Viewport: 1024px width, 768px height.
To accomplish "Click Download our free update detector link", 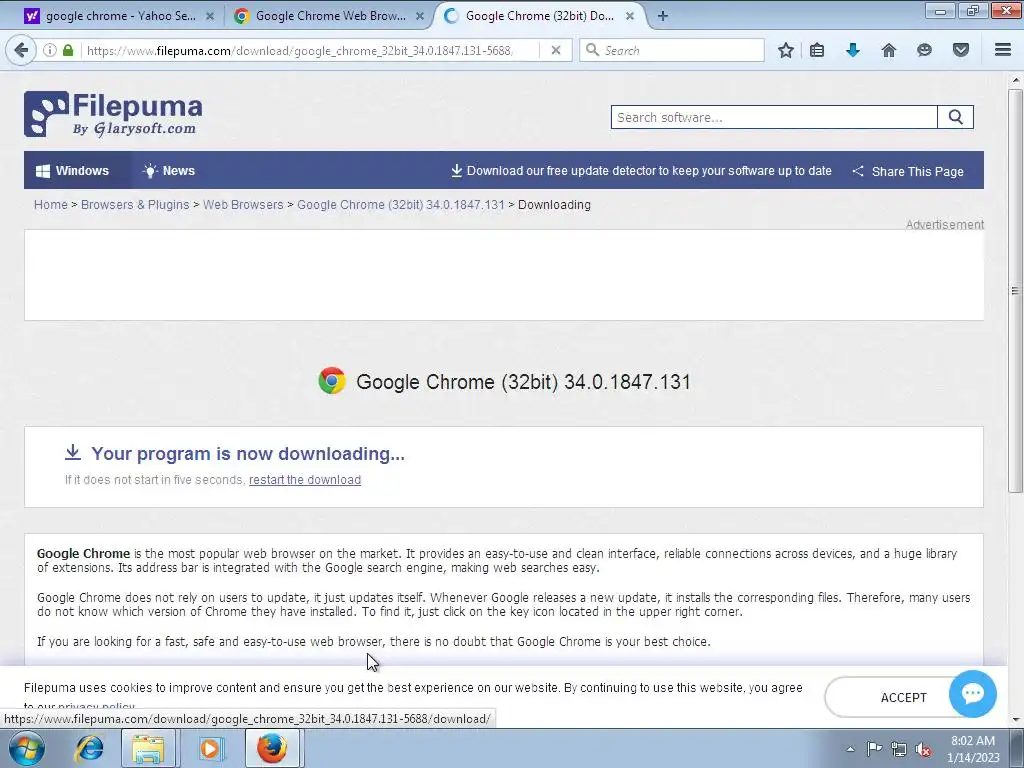I will [x=641, y=171].
